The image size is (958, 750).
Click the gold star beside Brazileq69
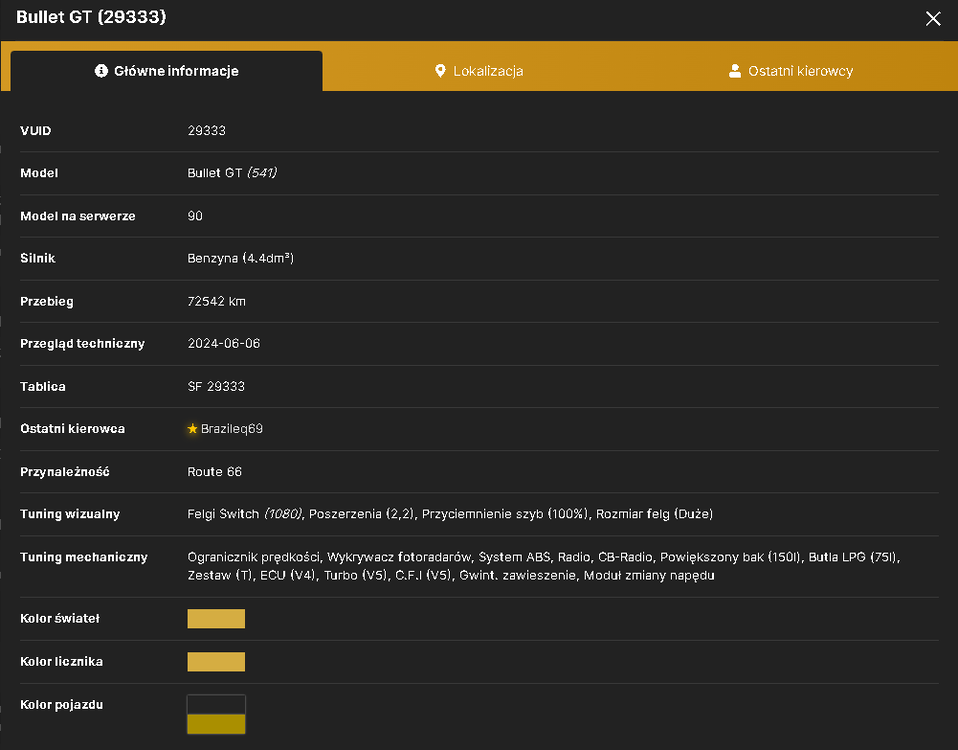(x=192, y=429)
